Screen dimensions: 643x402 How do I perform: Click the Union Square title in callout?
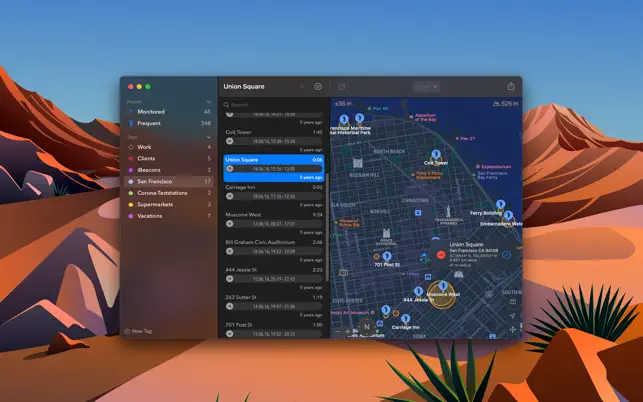coord(466,244)
